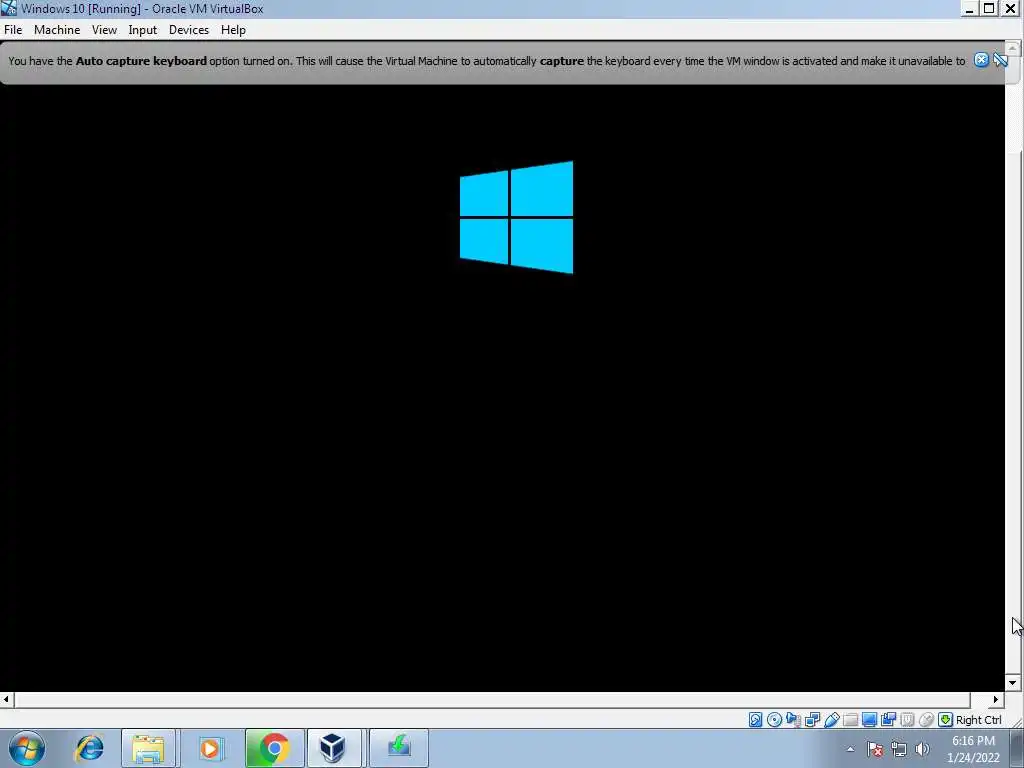Screen dimensions: 1024x768
Task: Open the File menu
Action: click(x=13, y=30)
